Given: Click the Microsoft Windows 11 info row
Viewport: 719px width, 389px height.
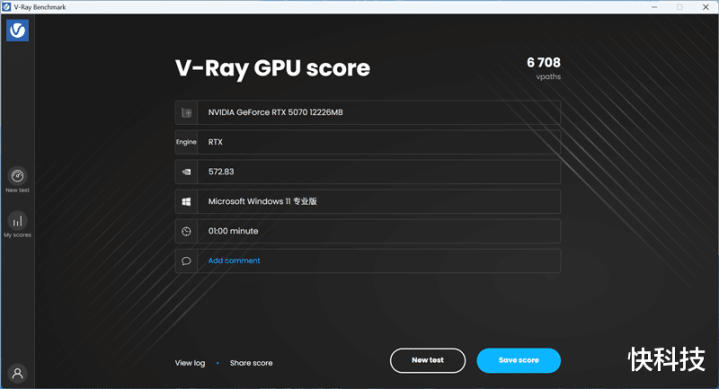Looking at the screenshot, I should (x=368, y=202).
